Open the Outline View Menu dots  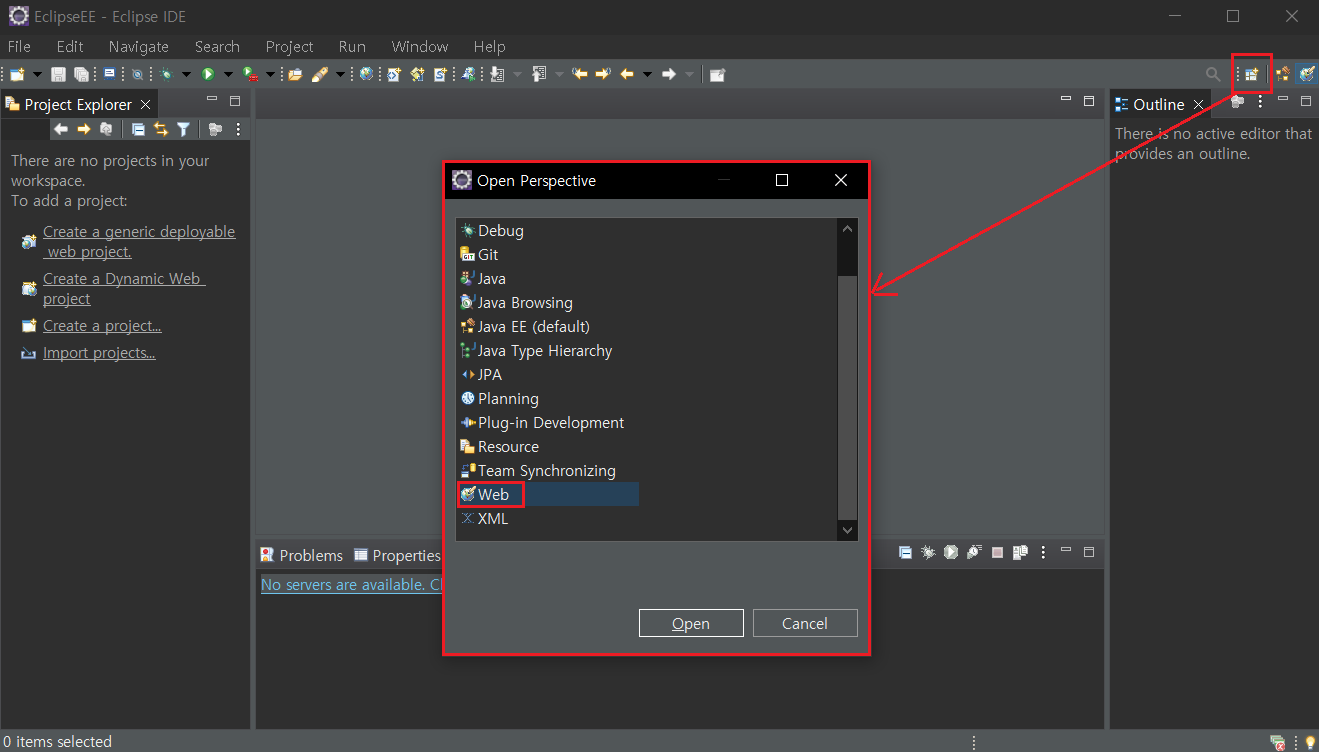(1260, 101)
